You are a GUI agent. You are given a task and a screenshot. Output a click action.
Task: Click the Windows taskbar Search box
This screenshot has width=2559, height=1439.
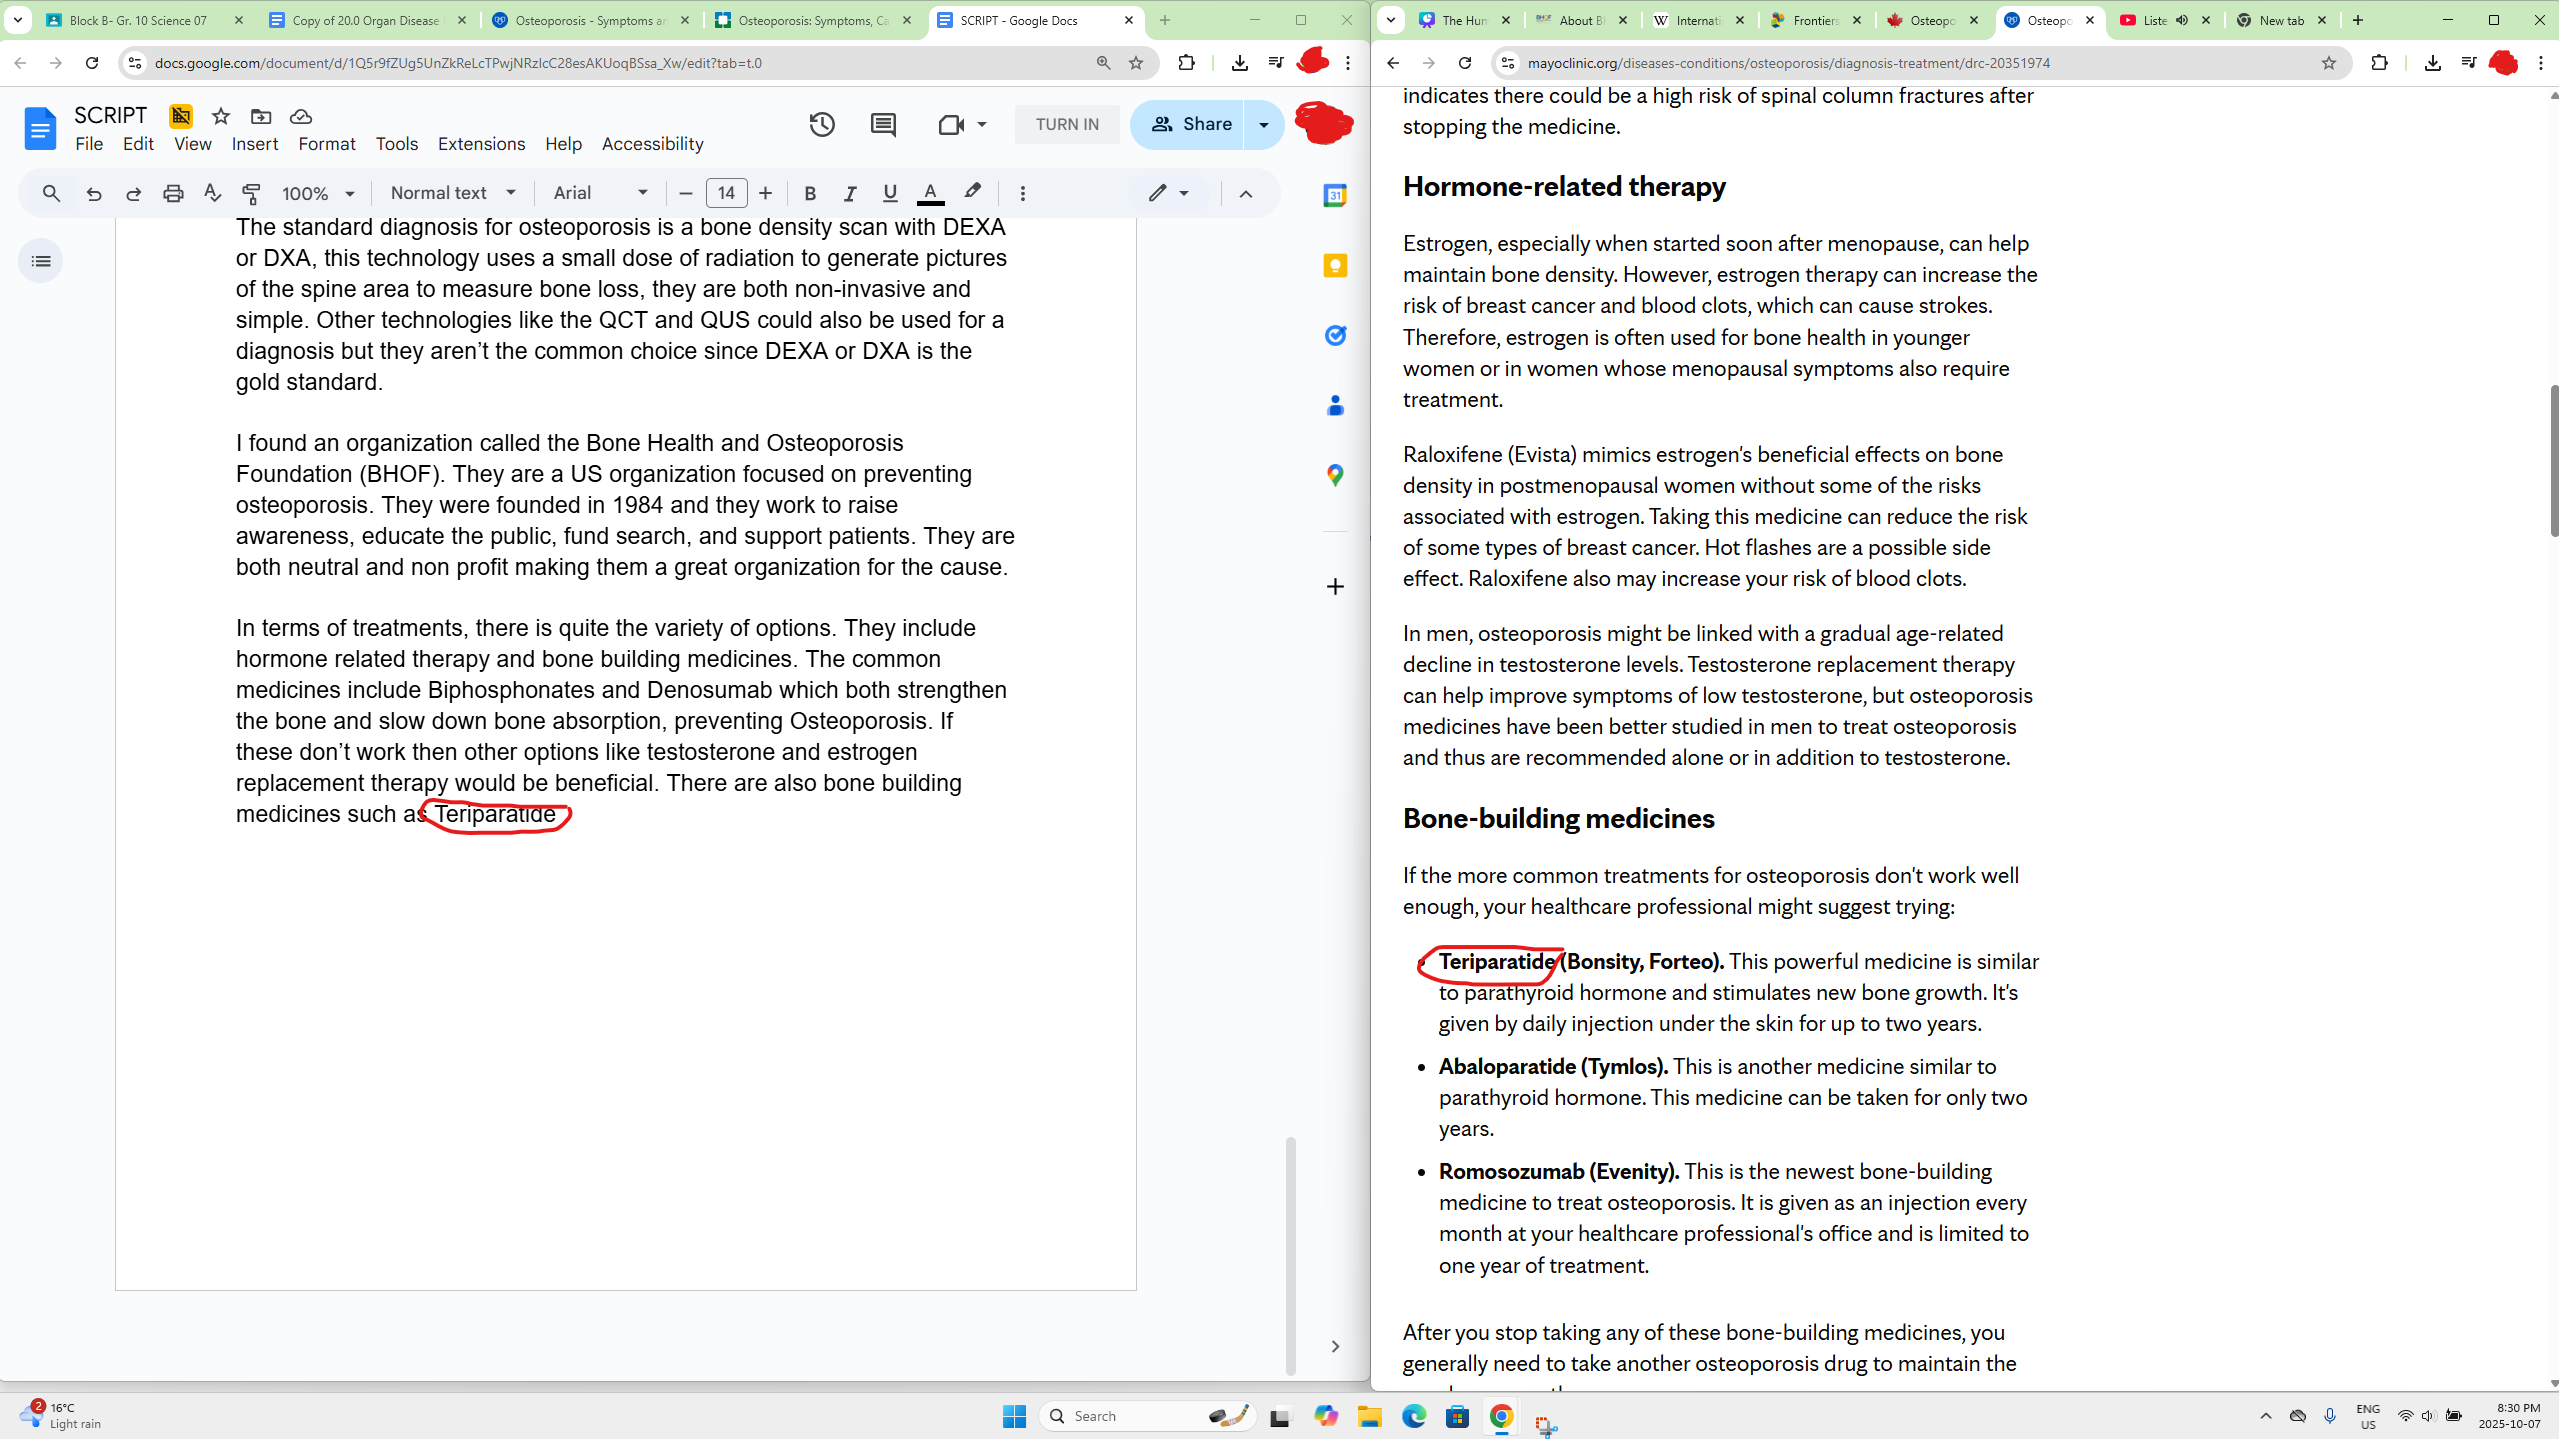tap(1147, 1416)
